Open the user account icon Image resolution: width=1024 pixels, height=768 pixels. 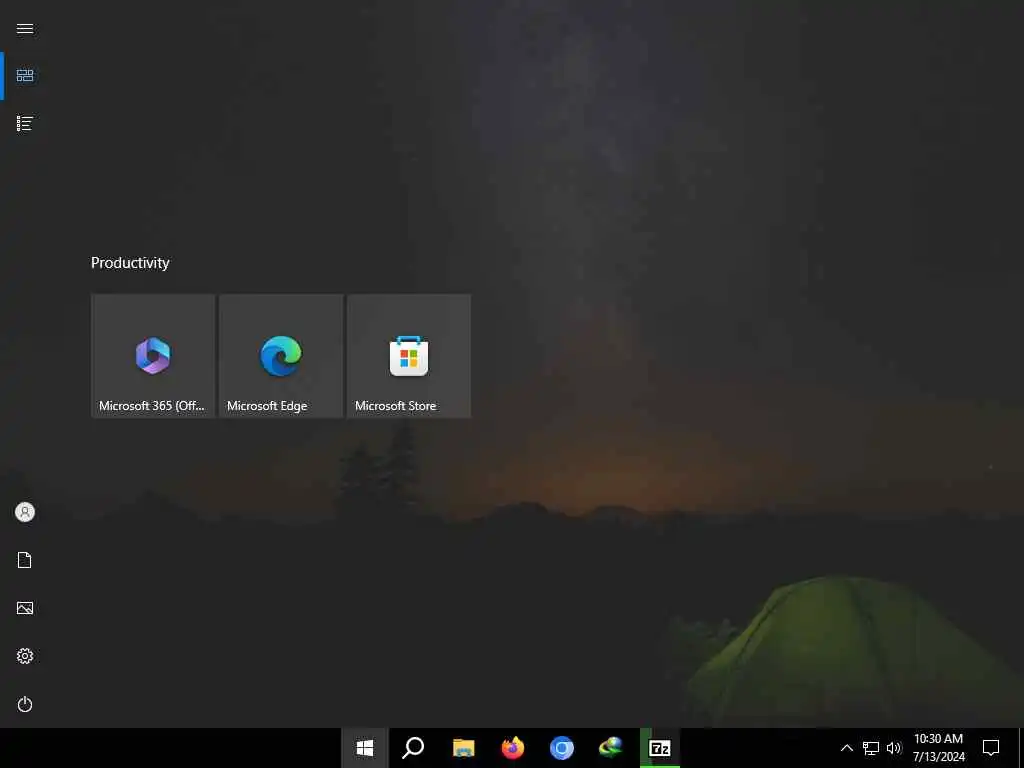coord(25,512)
